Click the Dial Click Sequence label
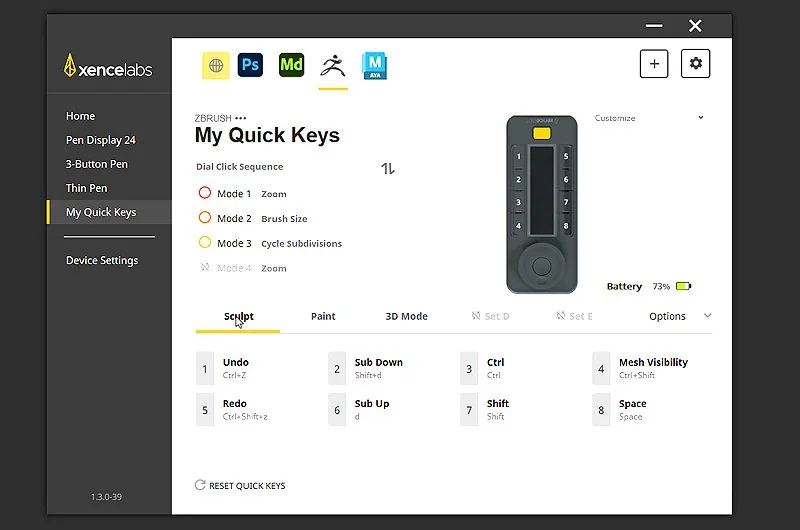 point(239,167)
